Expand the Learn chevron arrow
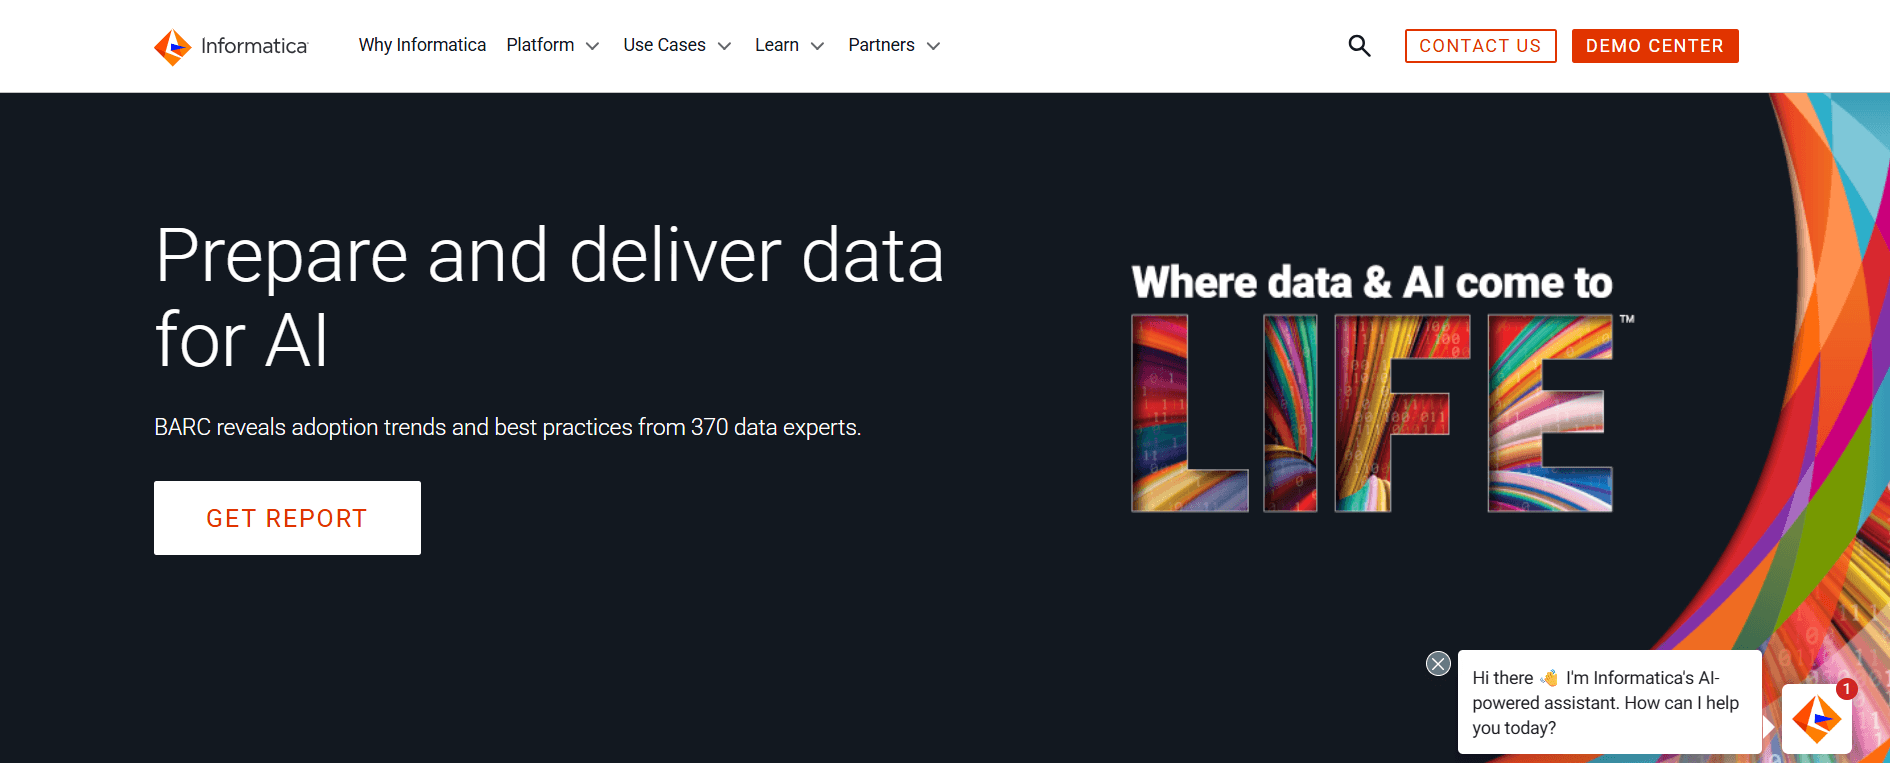1890x763 pixels. [x=817, y=46]
